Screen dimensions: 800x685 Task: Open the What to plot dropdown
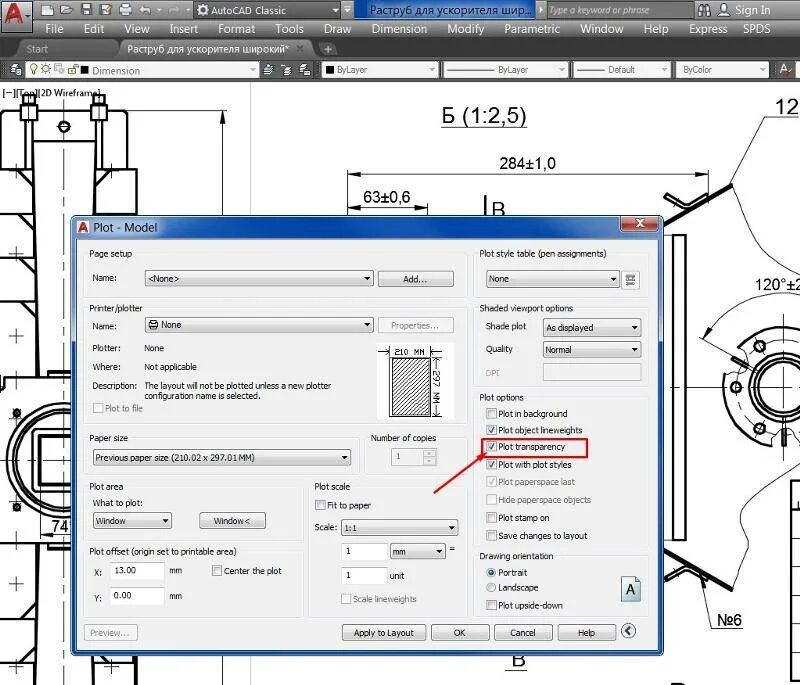(133, 521)
